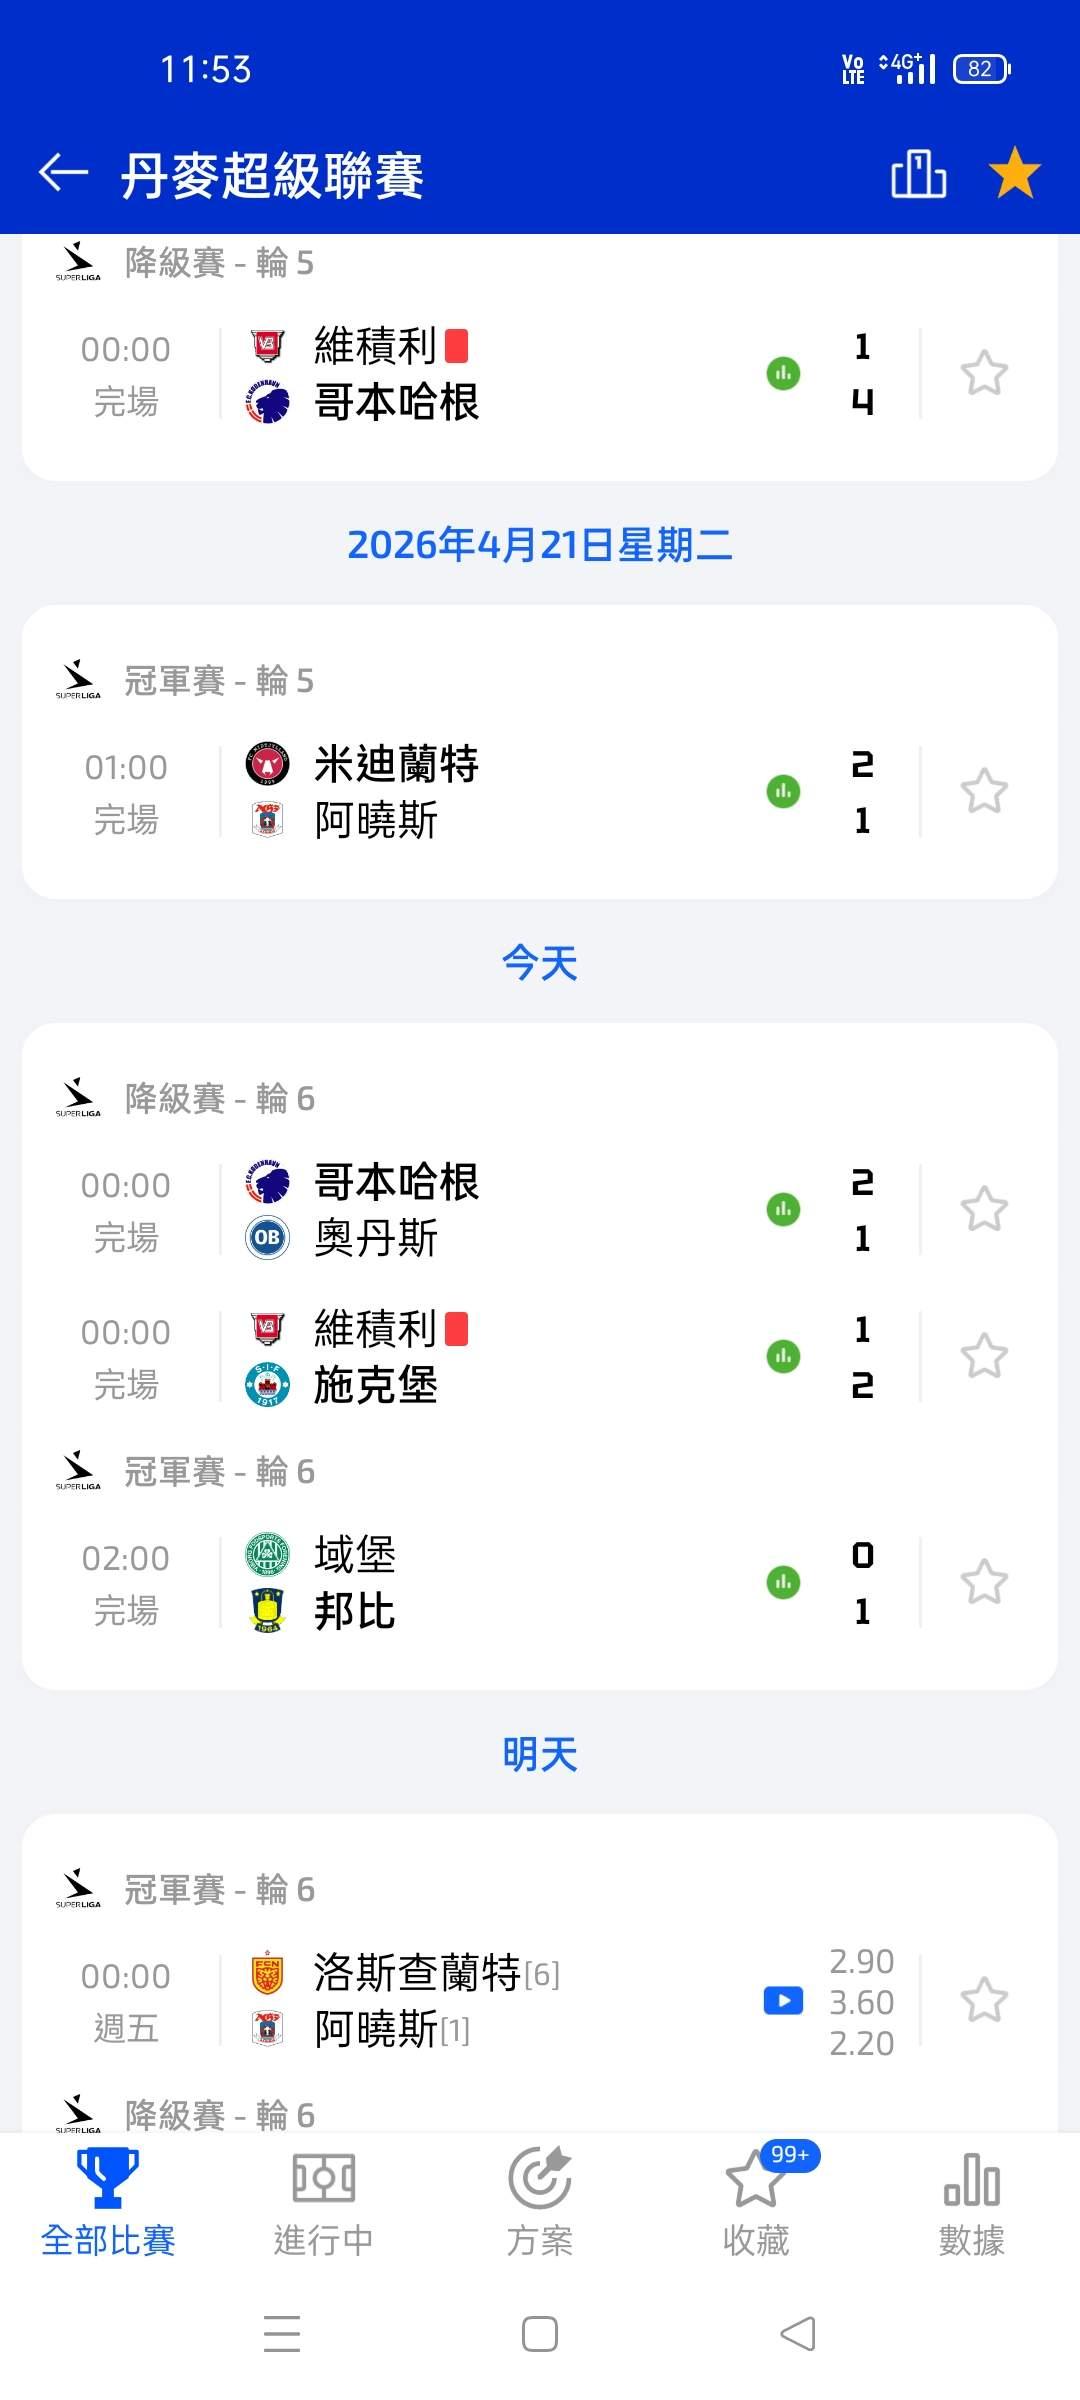This screenshot has height=2400, width=1080.
Task: Favorite the 米迪蘭特 vs 阿曉斯 match
Action: (x=984, y=792)
